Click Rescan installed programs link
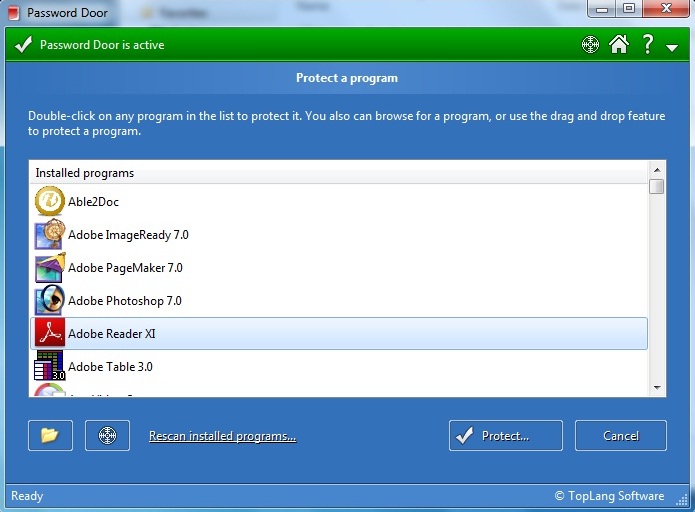Viewport: 695px width, 512px height. 223,436
